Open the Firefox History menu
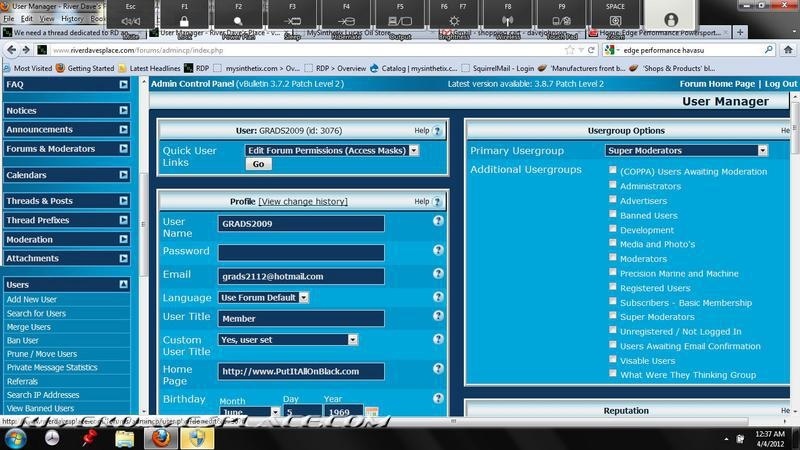The image size is (800, 450). (x=73, y=19)
